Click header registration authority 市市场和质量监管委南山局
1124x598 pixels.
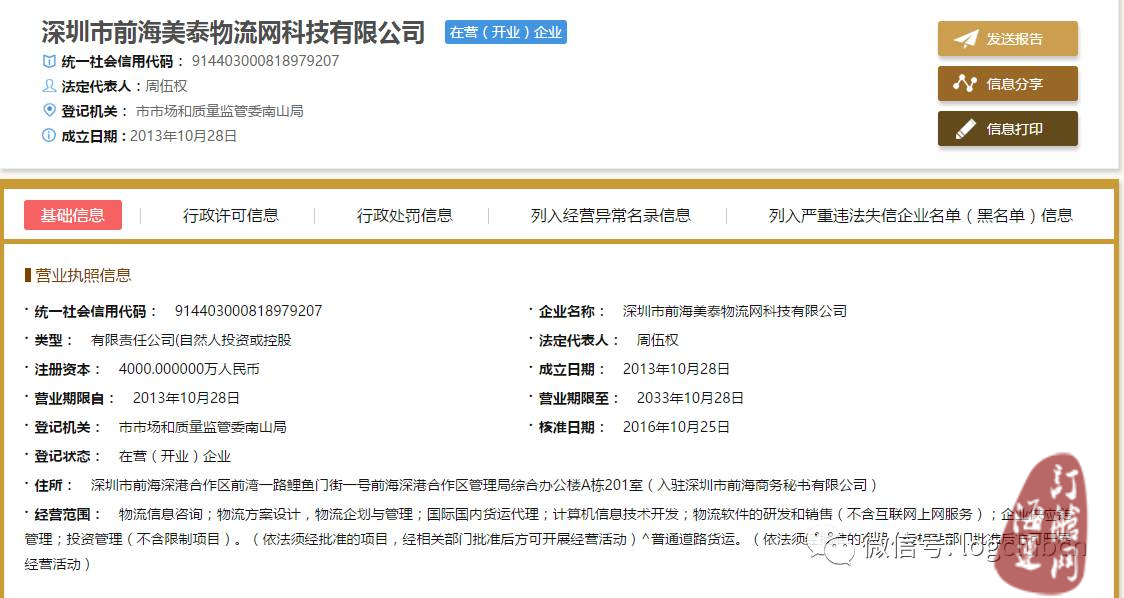point(219,111)
